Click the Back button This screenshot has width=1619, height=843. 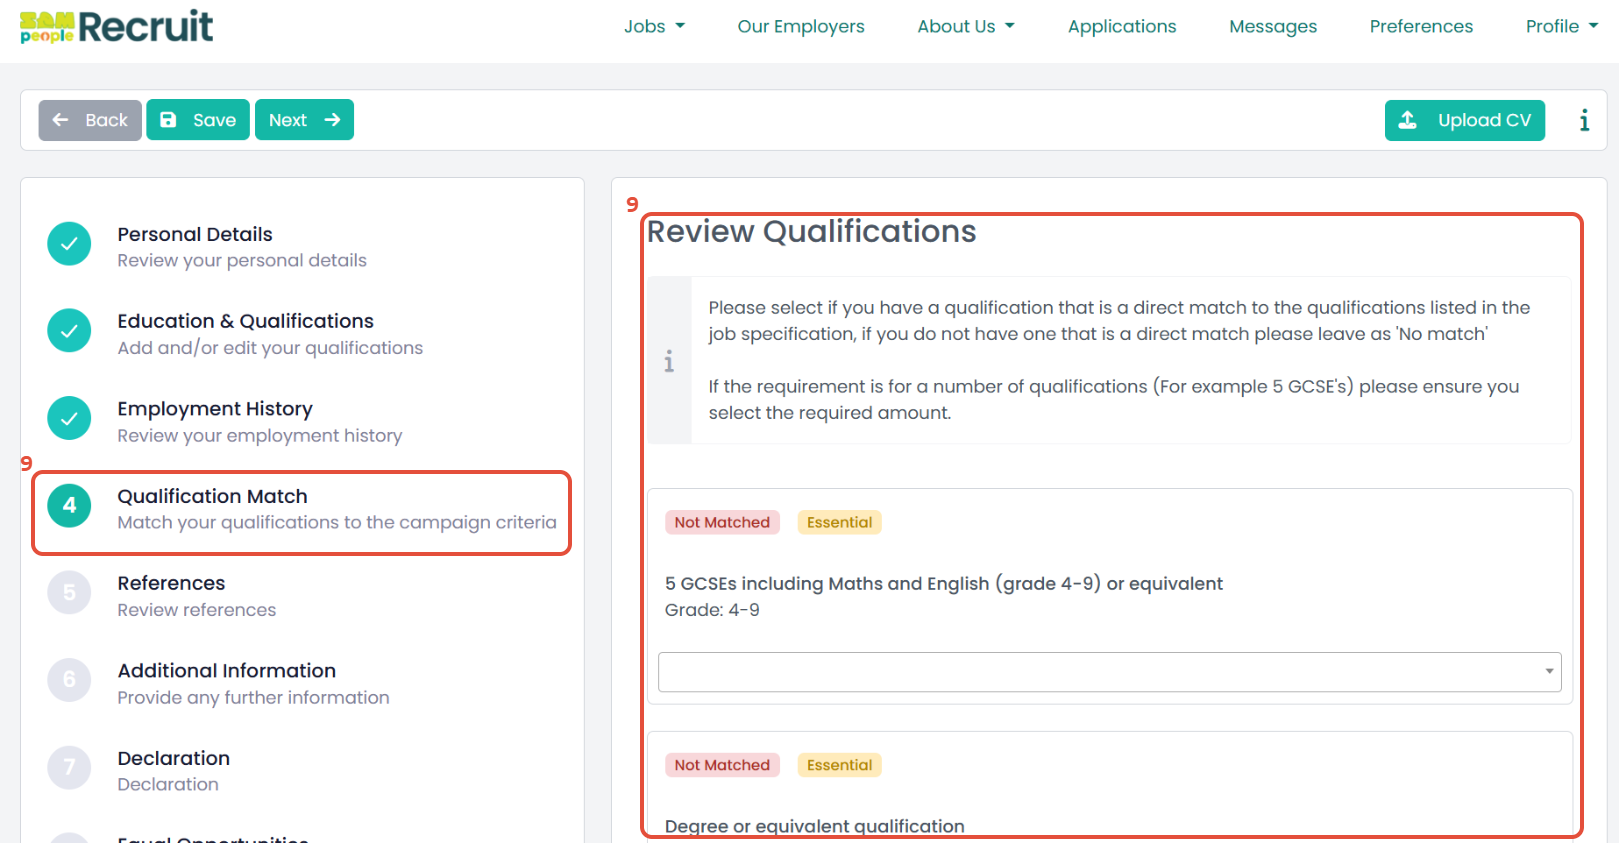(x=90, y=120)
